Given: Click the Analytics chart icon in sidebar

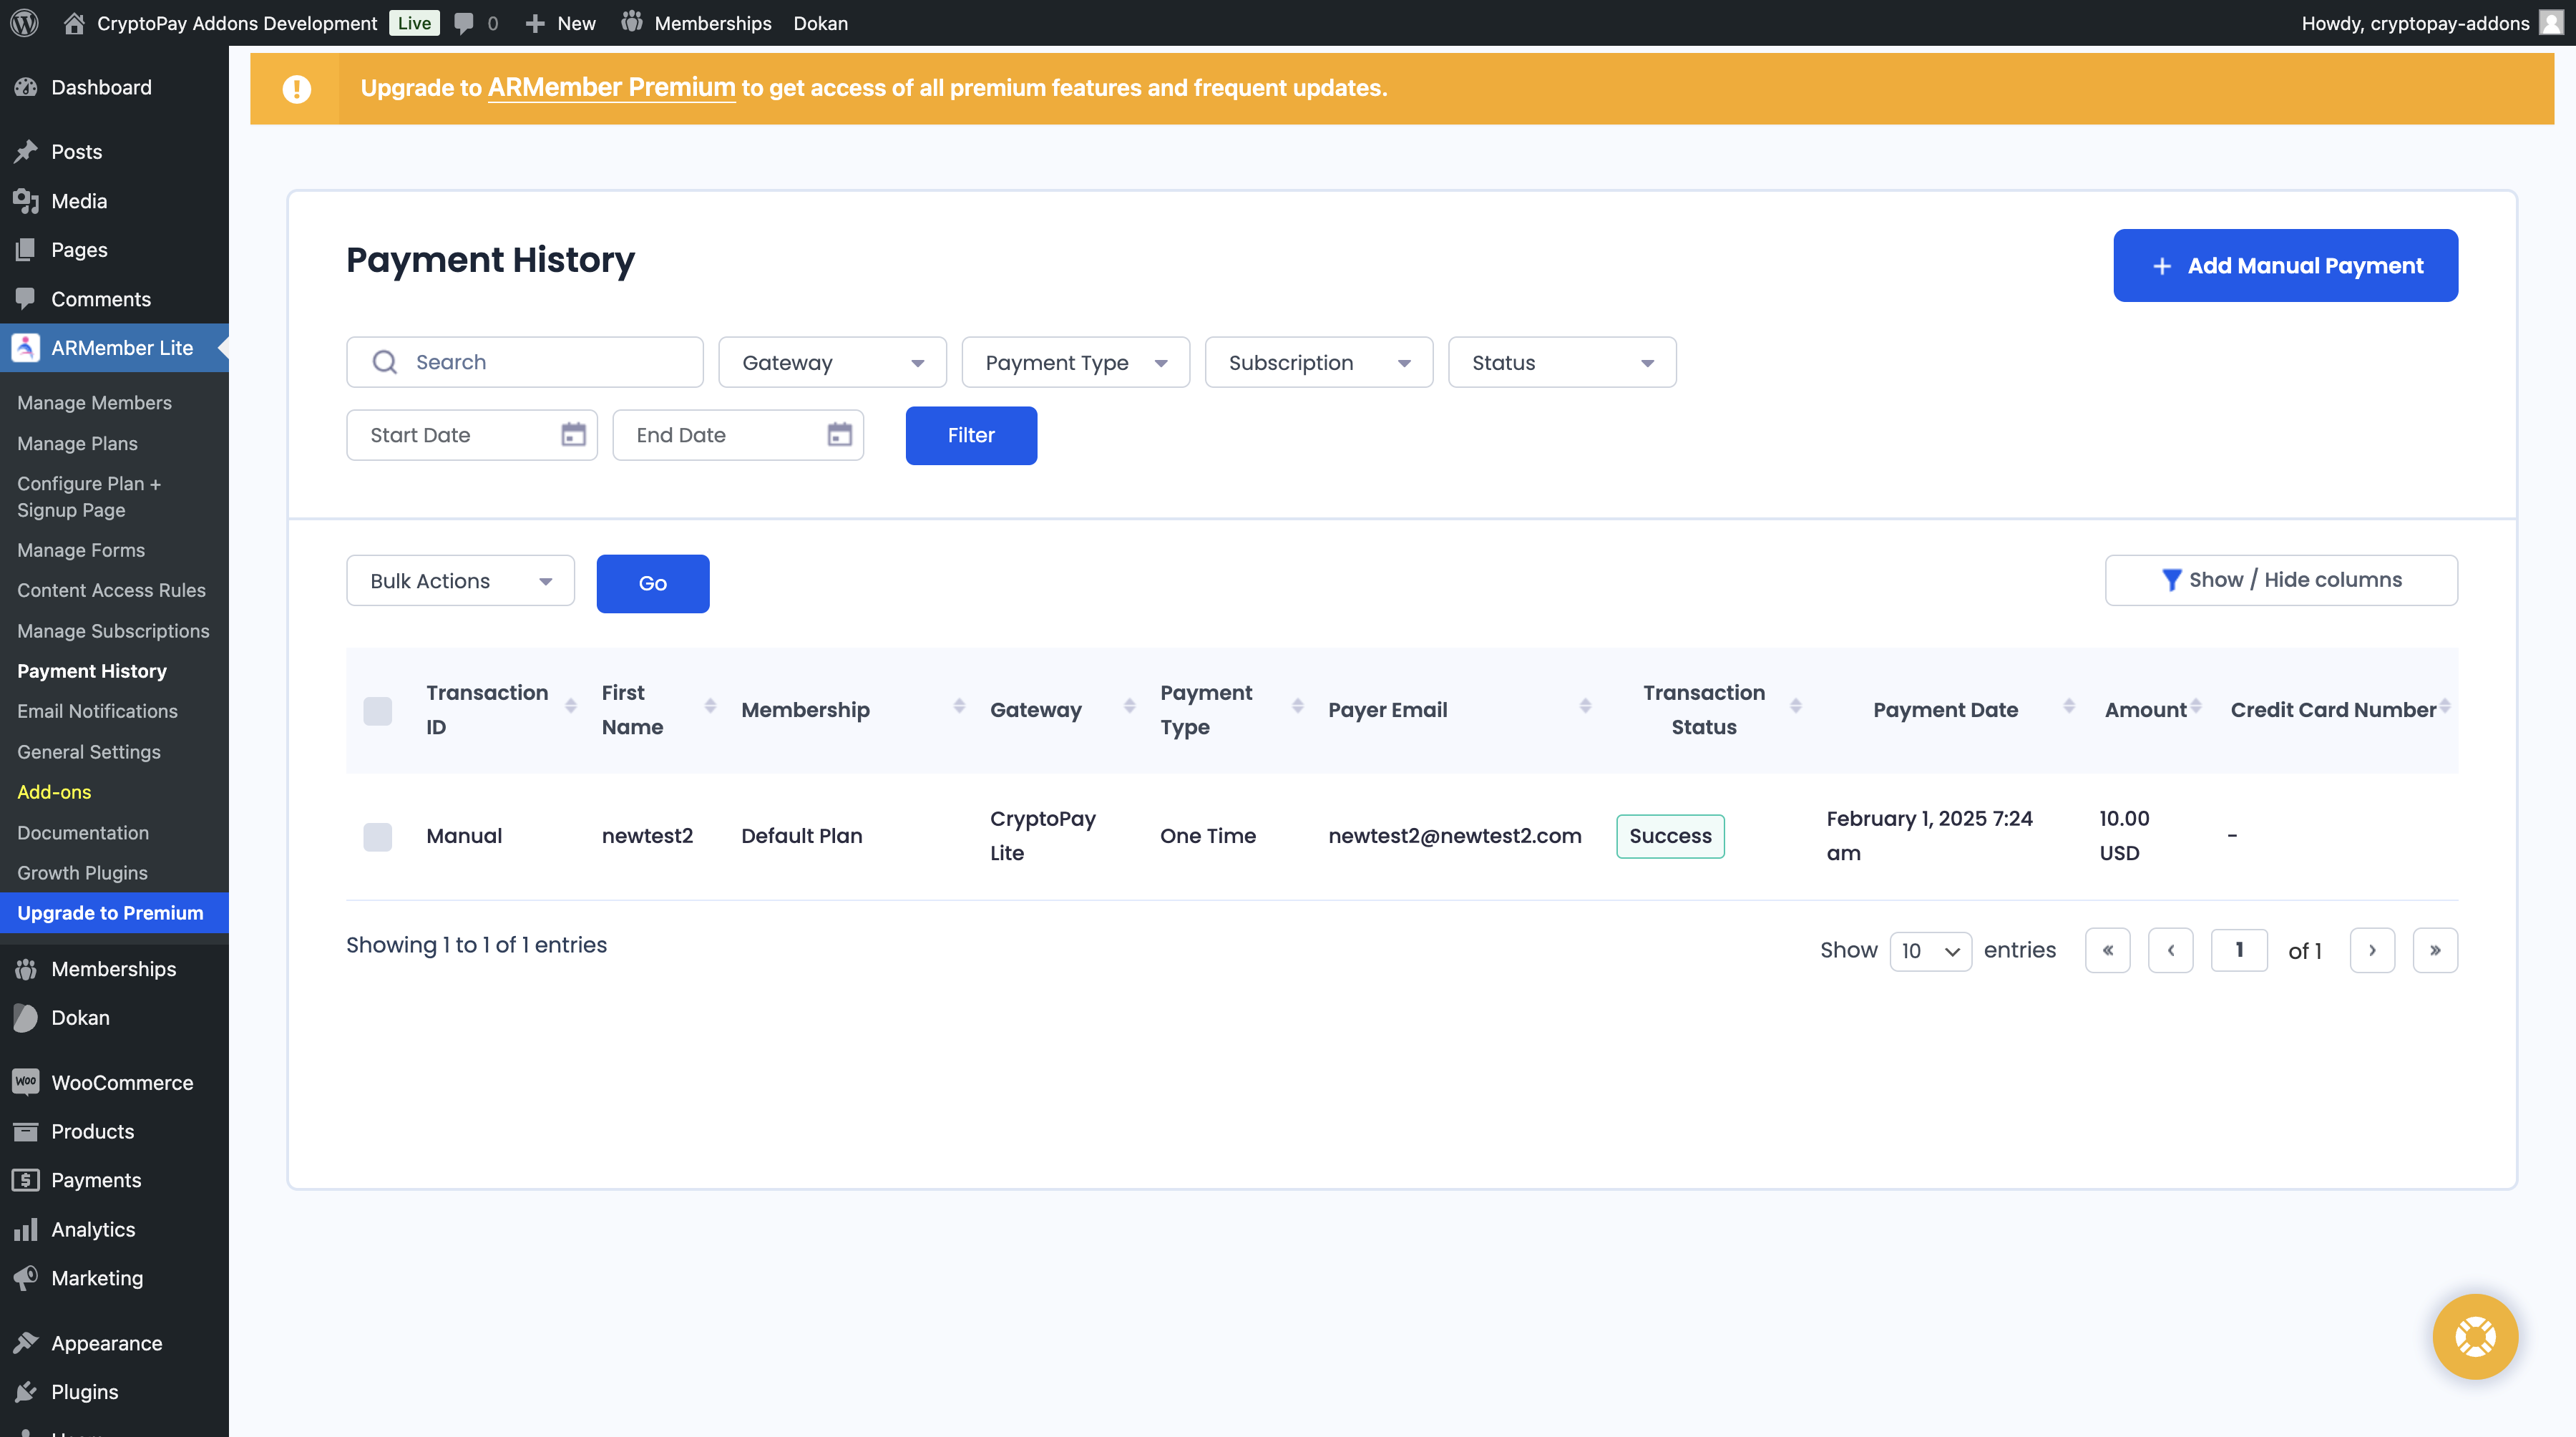Looking at the screenshot, I should click(x=26, y=1229).
